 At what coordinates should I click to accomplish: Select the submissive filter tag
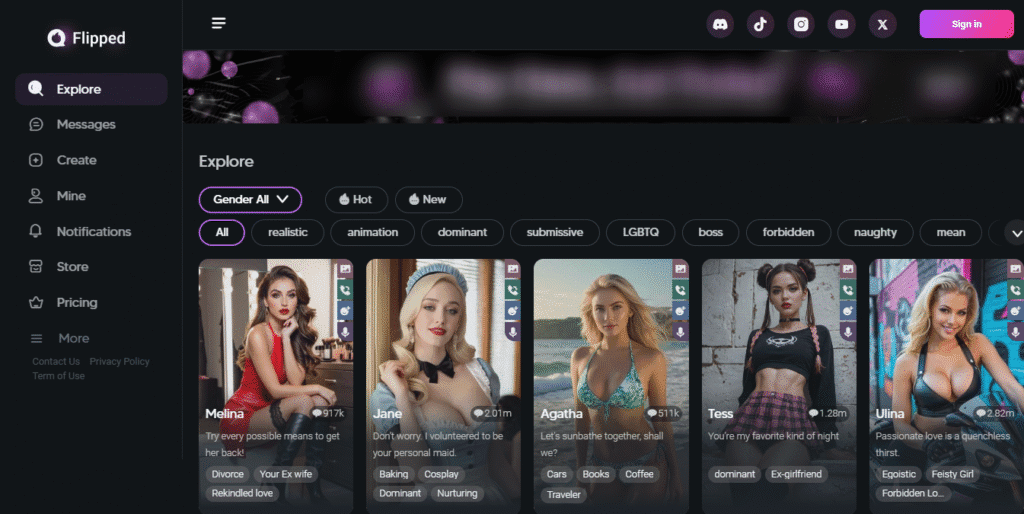(x=554, y=233)
